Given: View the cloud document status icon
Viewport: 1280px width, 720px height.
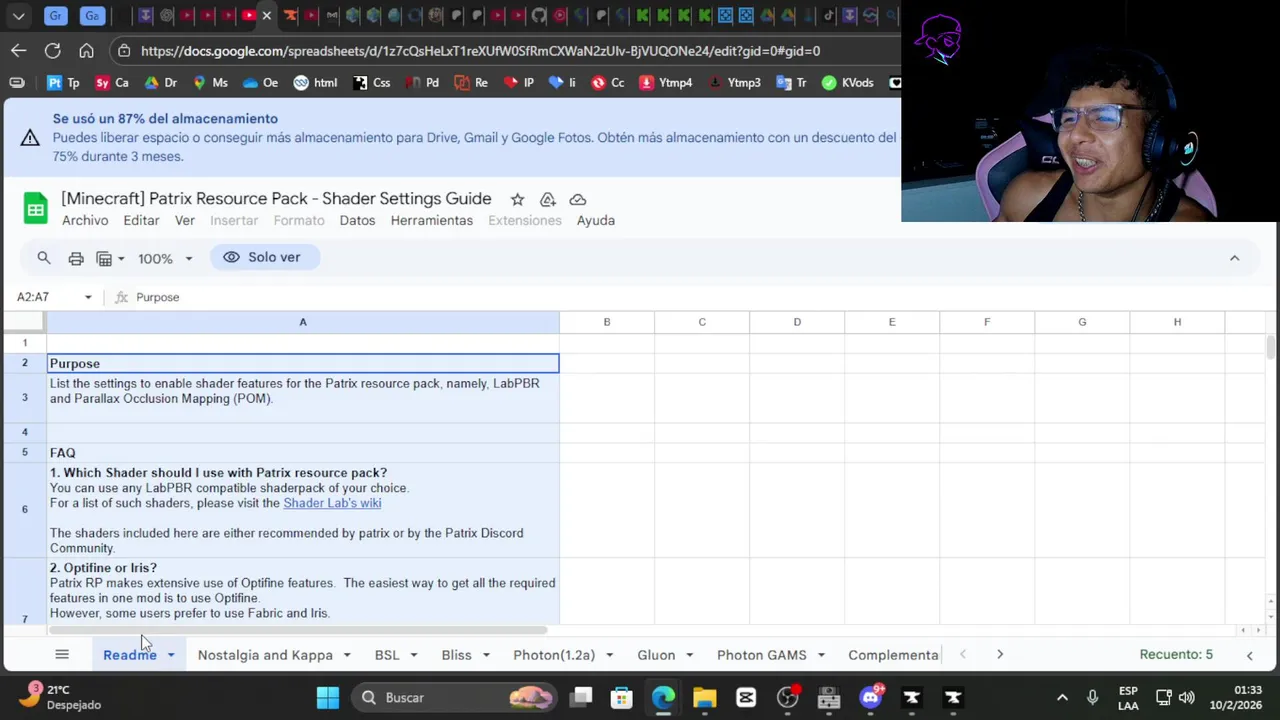Looking at the screenshot, I should (x=577, y=199).
